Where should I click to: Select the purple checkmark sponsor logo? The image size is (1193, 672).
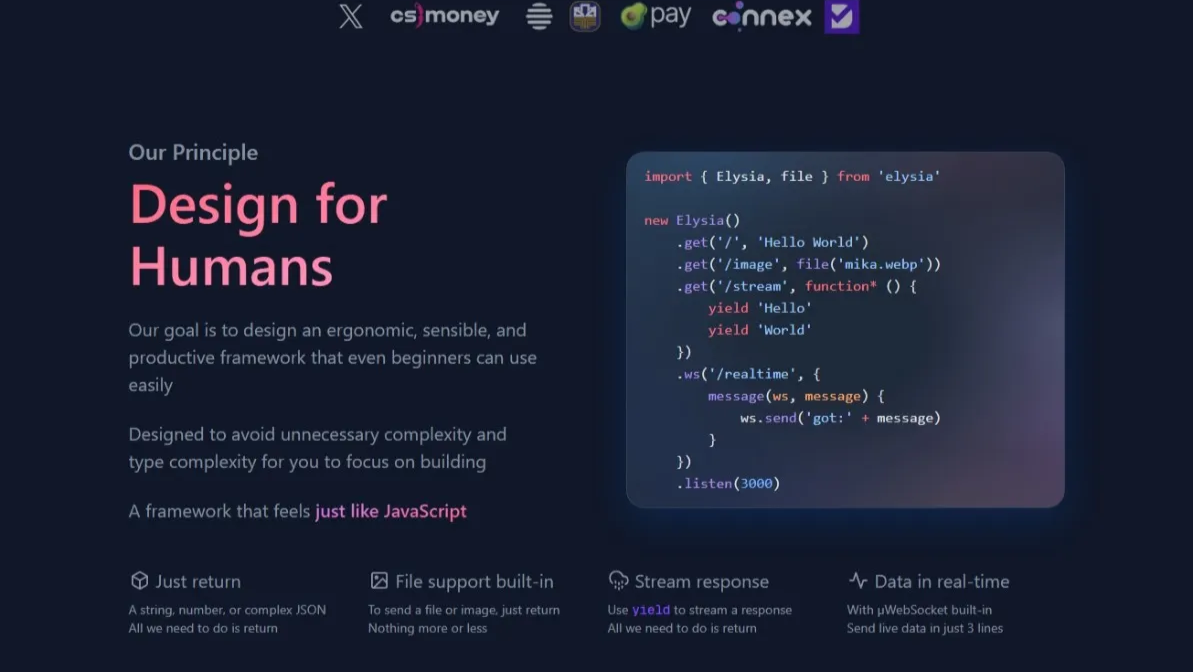point(841,16)
